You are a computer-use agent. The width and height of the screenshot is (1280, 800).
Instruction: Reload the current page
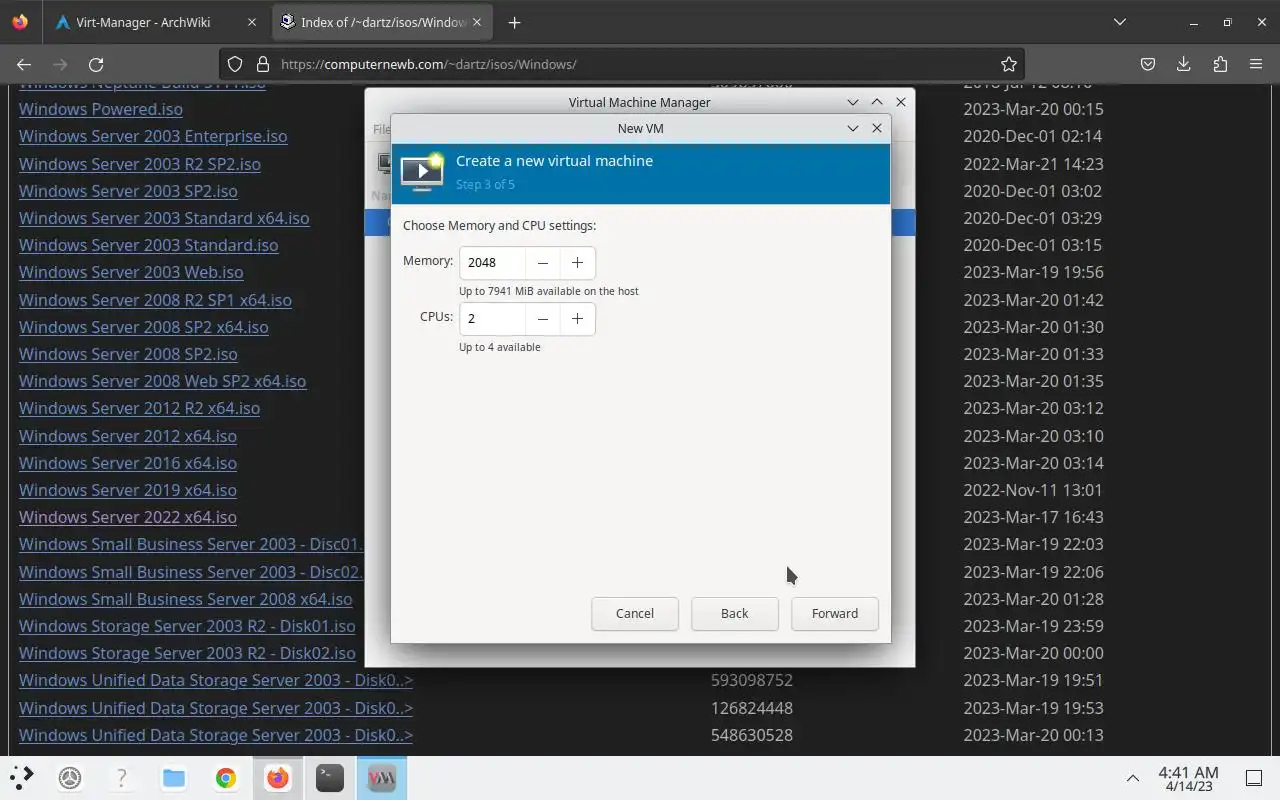click(96, 64)
